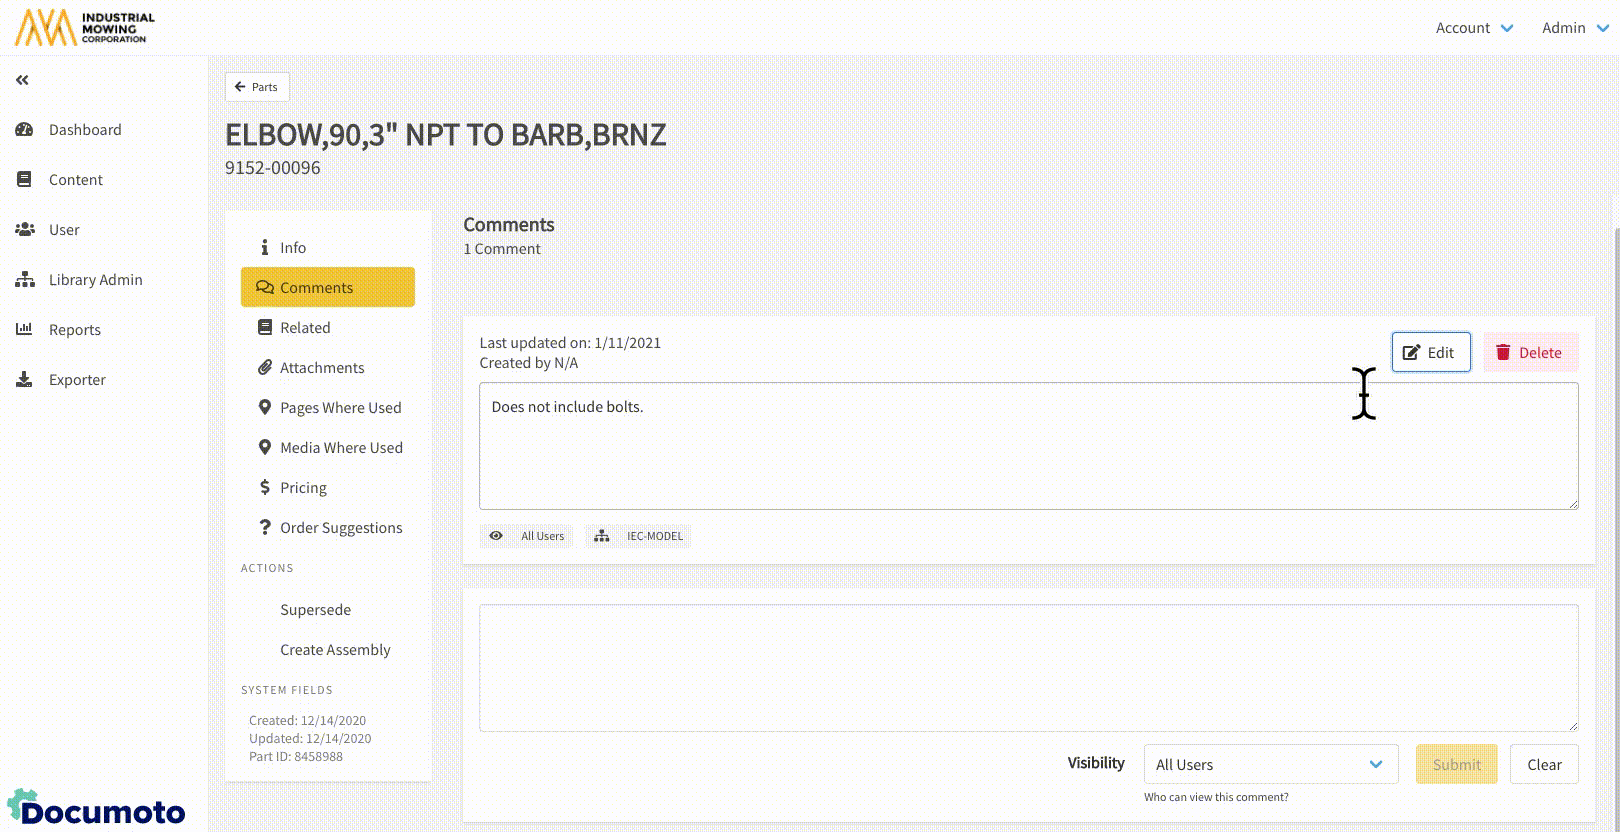Collapse sidebar with double-chevron icon
The width and height of the screenshot is (1620, 832).
click(22, 80)
